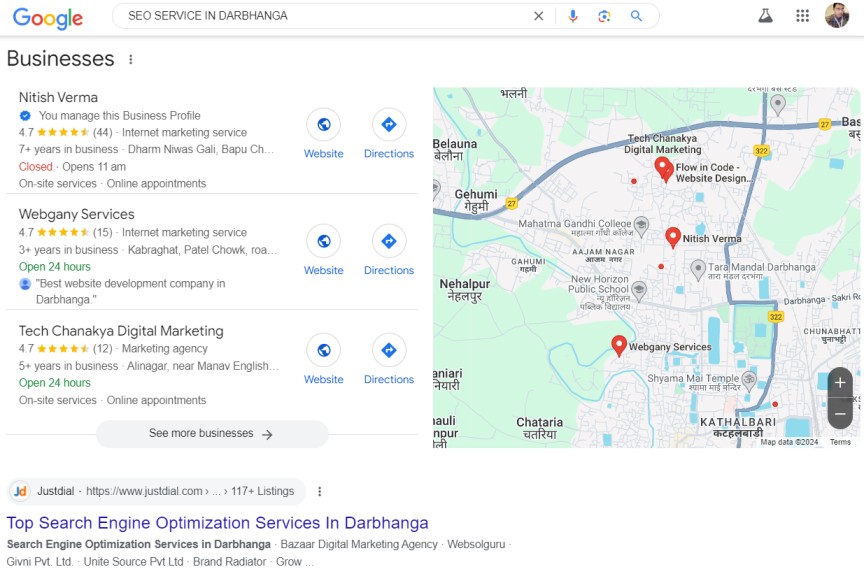Open Nitish Verma website icon
Viewport: 864px width, 574px height.
[323, 124]
